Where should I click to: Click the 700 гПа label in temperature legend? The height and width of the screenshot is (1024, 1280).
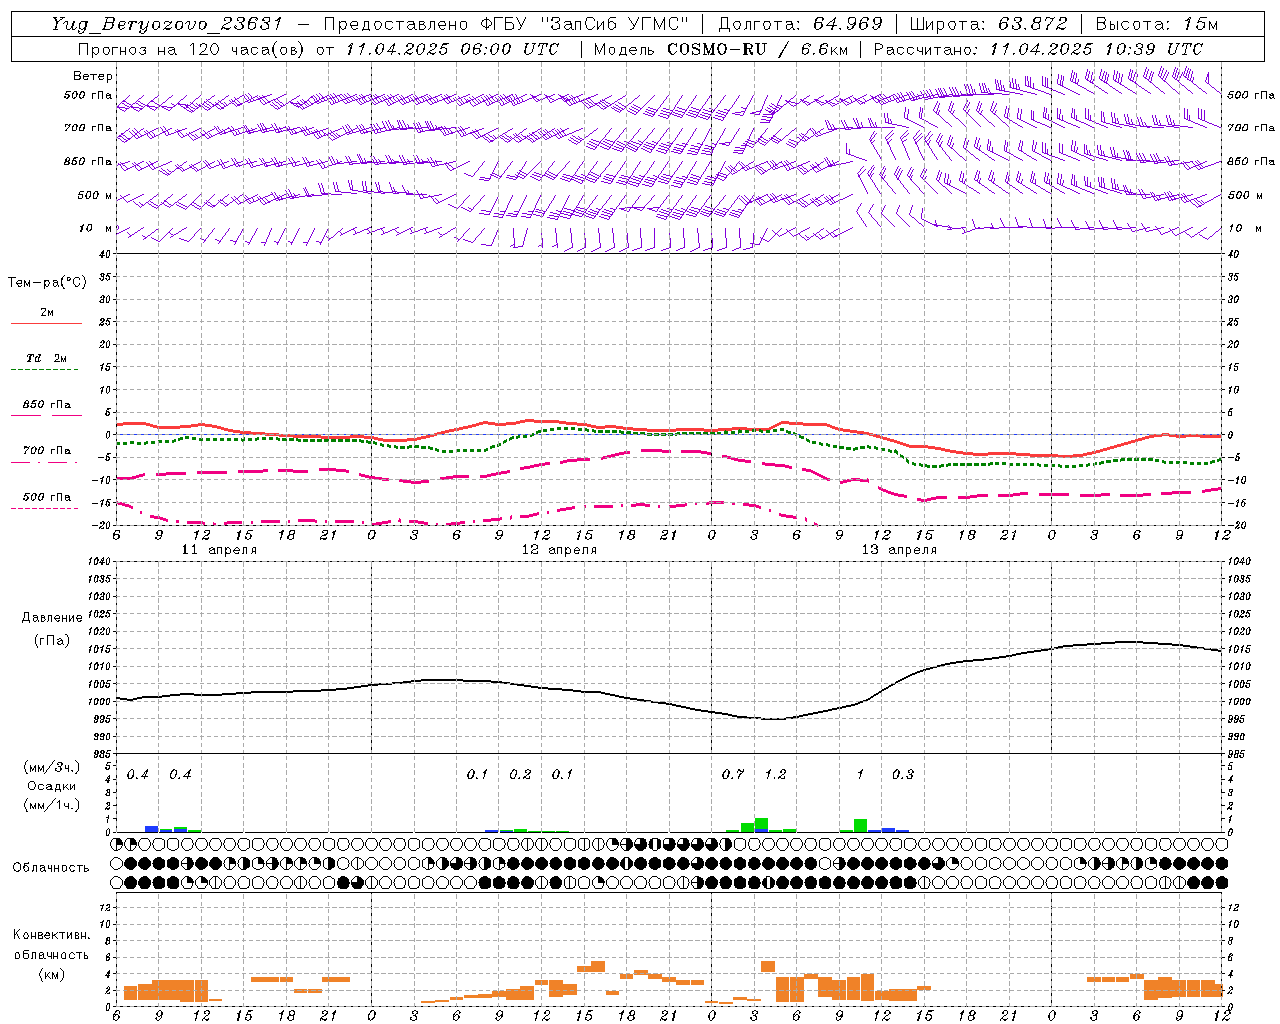(x=47, y=451)
